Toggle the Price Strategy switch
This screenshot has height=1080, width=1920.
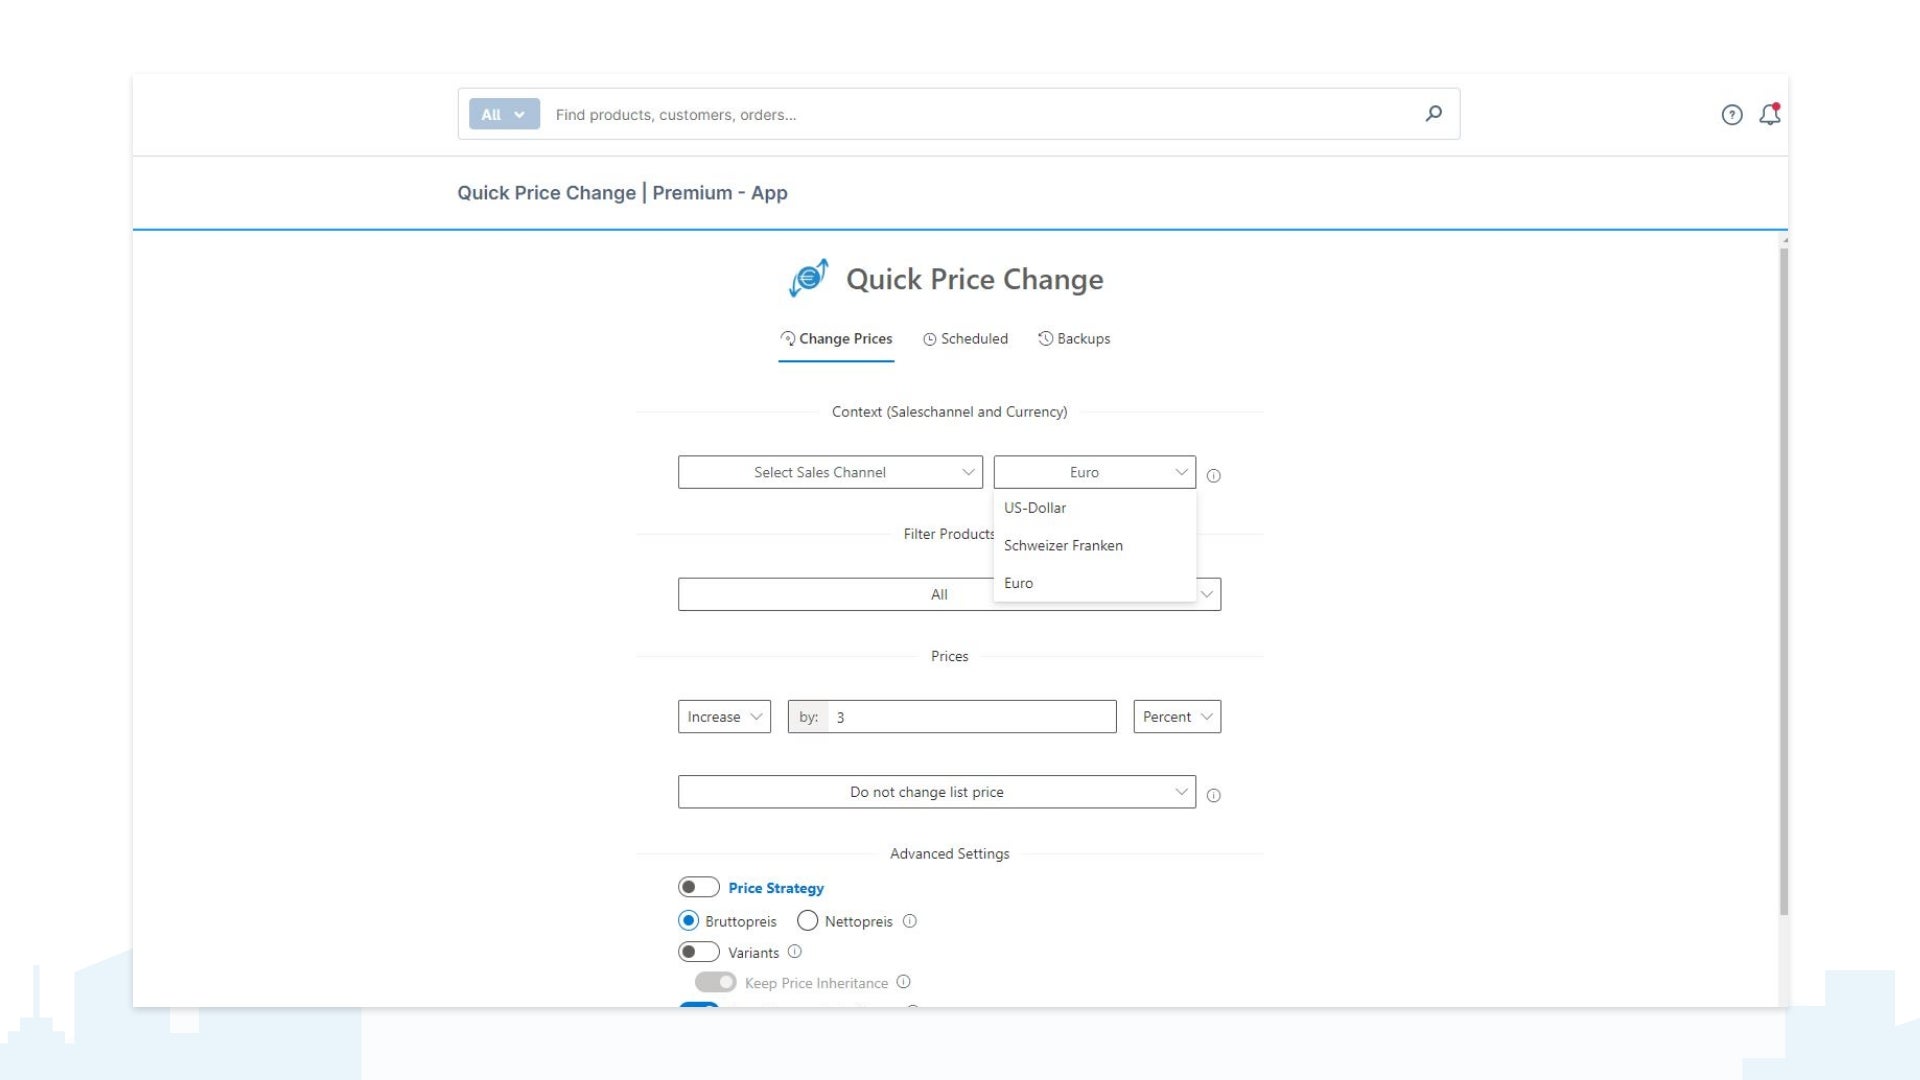(x=698, y=887)
